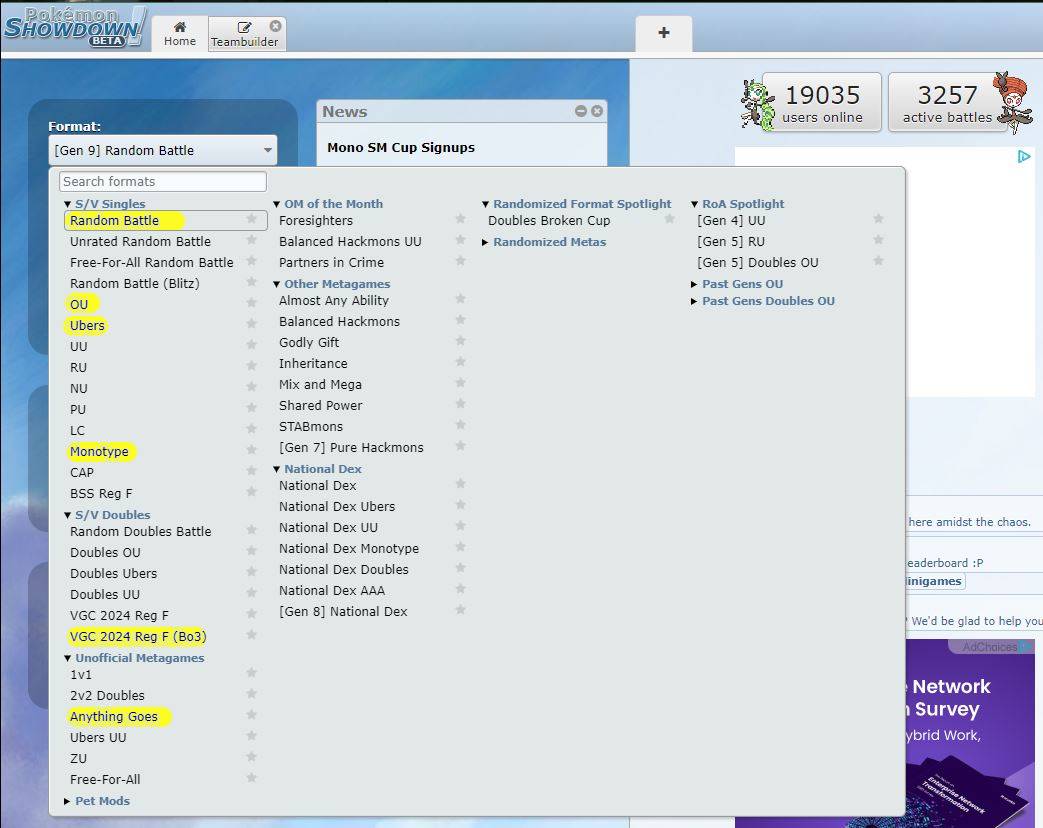Toggle favorite star for National Dex
This screenshot has width=1043, height=828.
pos(460,484)
